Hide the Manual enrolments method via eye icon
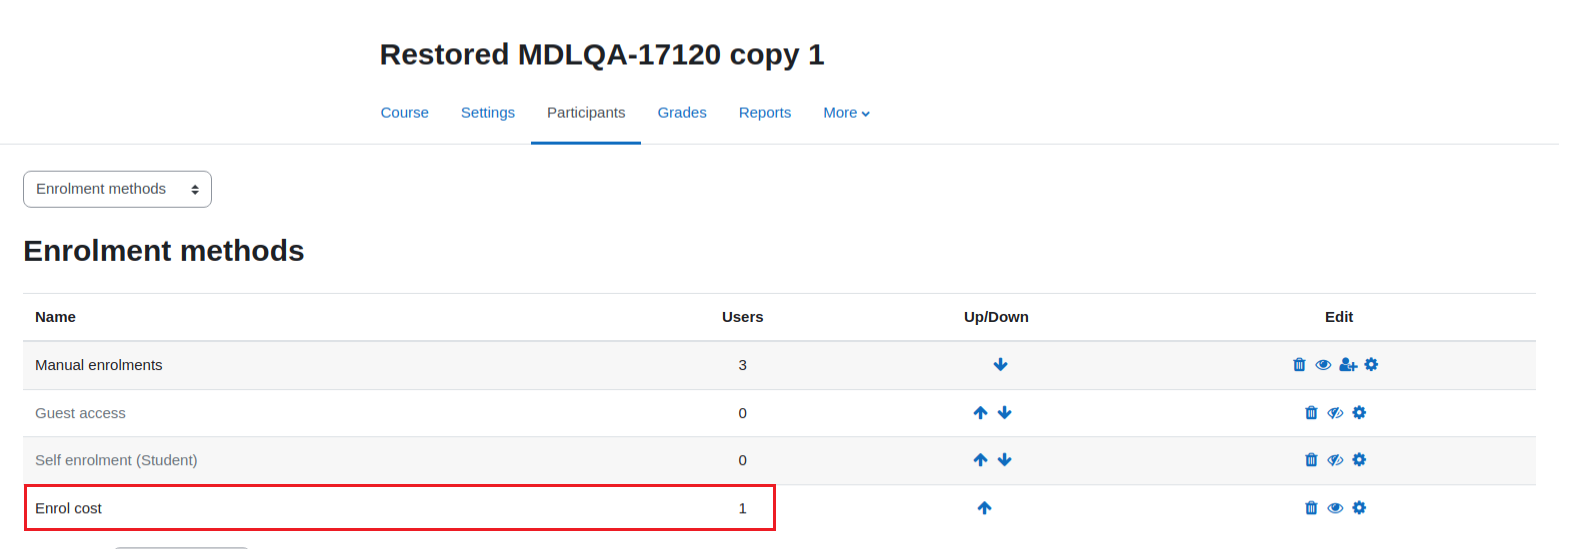 click(x=1323, y=365)
